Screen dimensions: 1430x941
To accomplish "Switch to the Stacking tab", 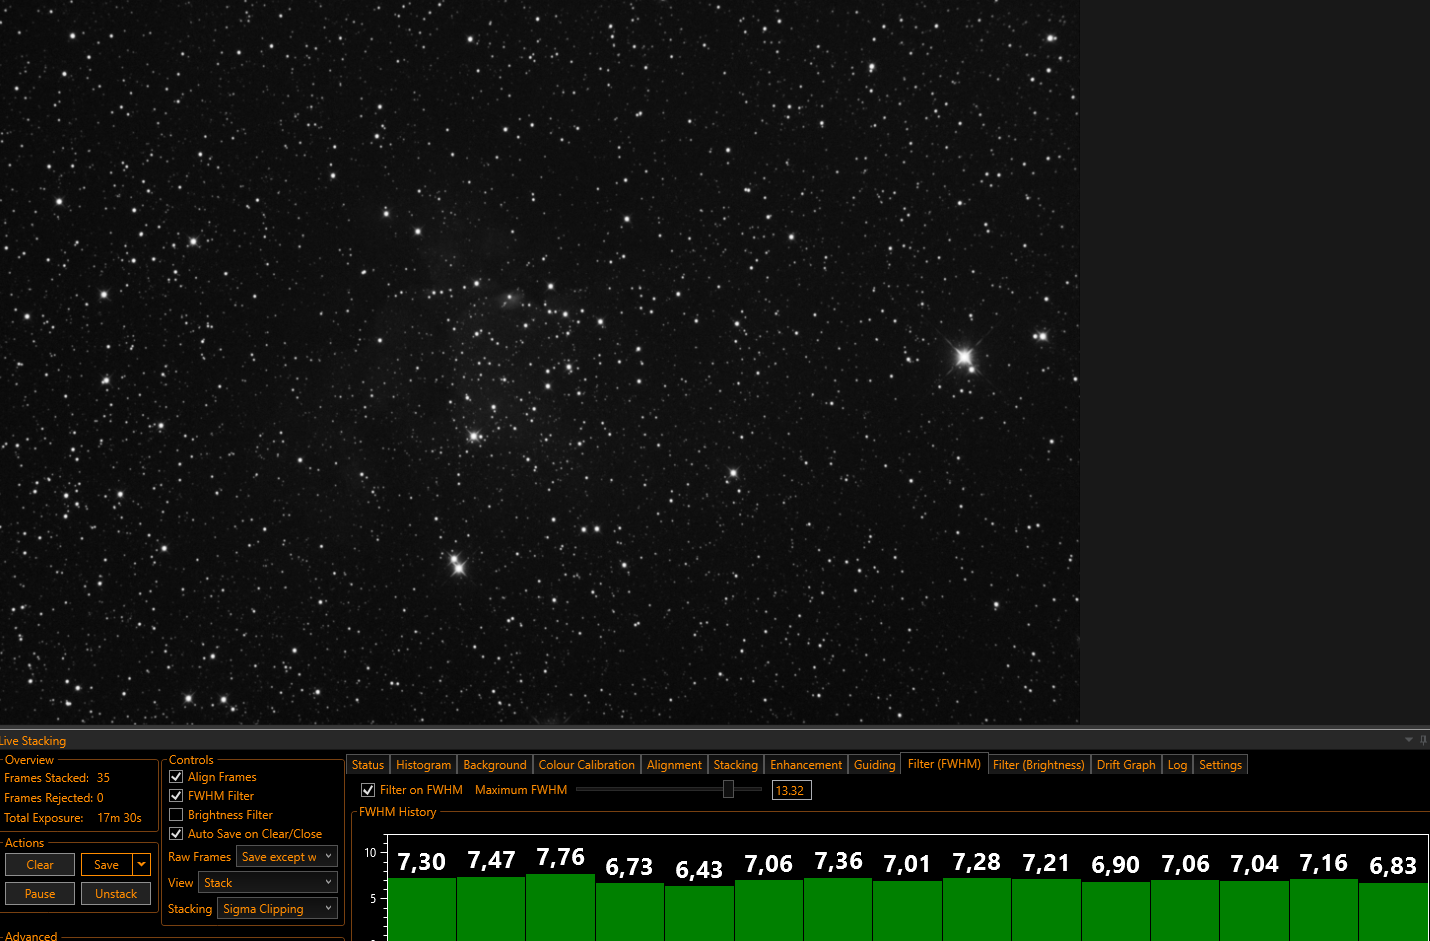I will coord(736,765).
